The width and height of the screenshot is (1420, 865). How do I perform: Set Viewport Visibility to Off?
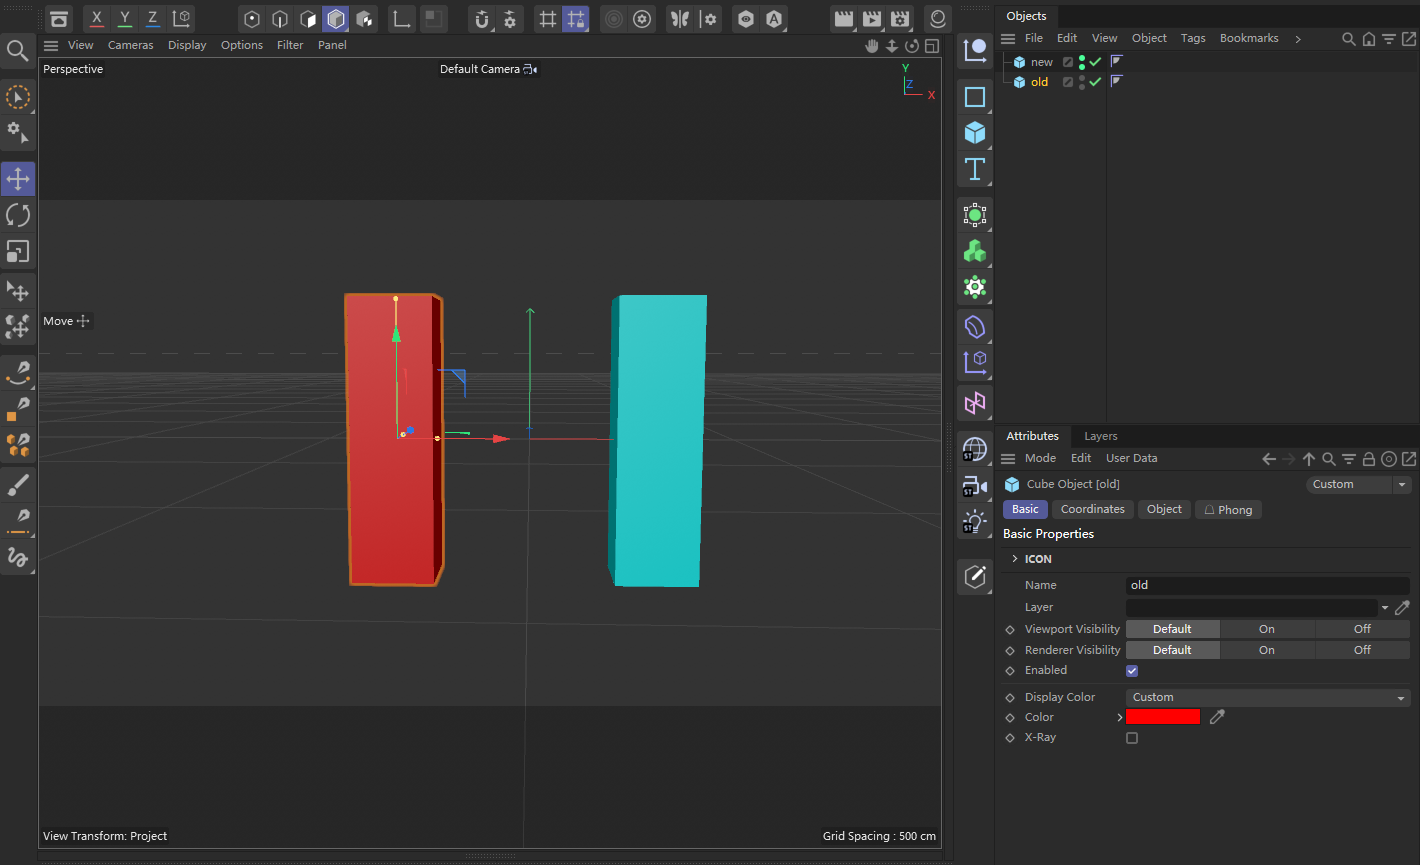pos(1362,629)
